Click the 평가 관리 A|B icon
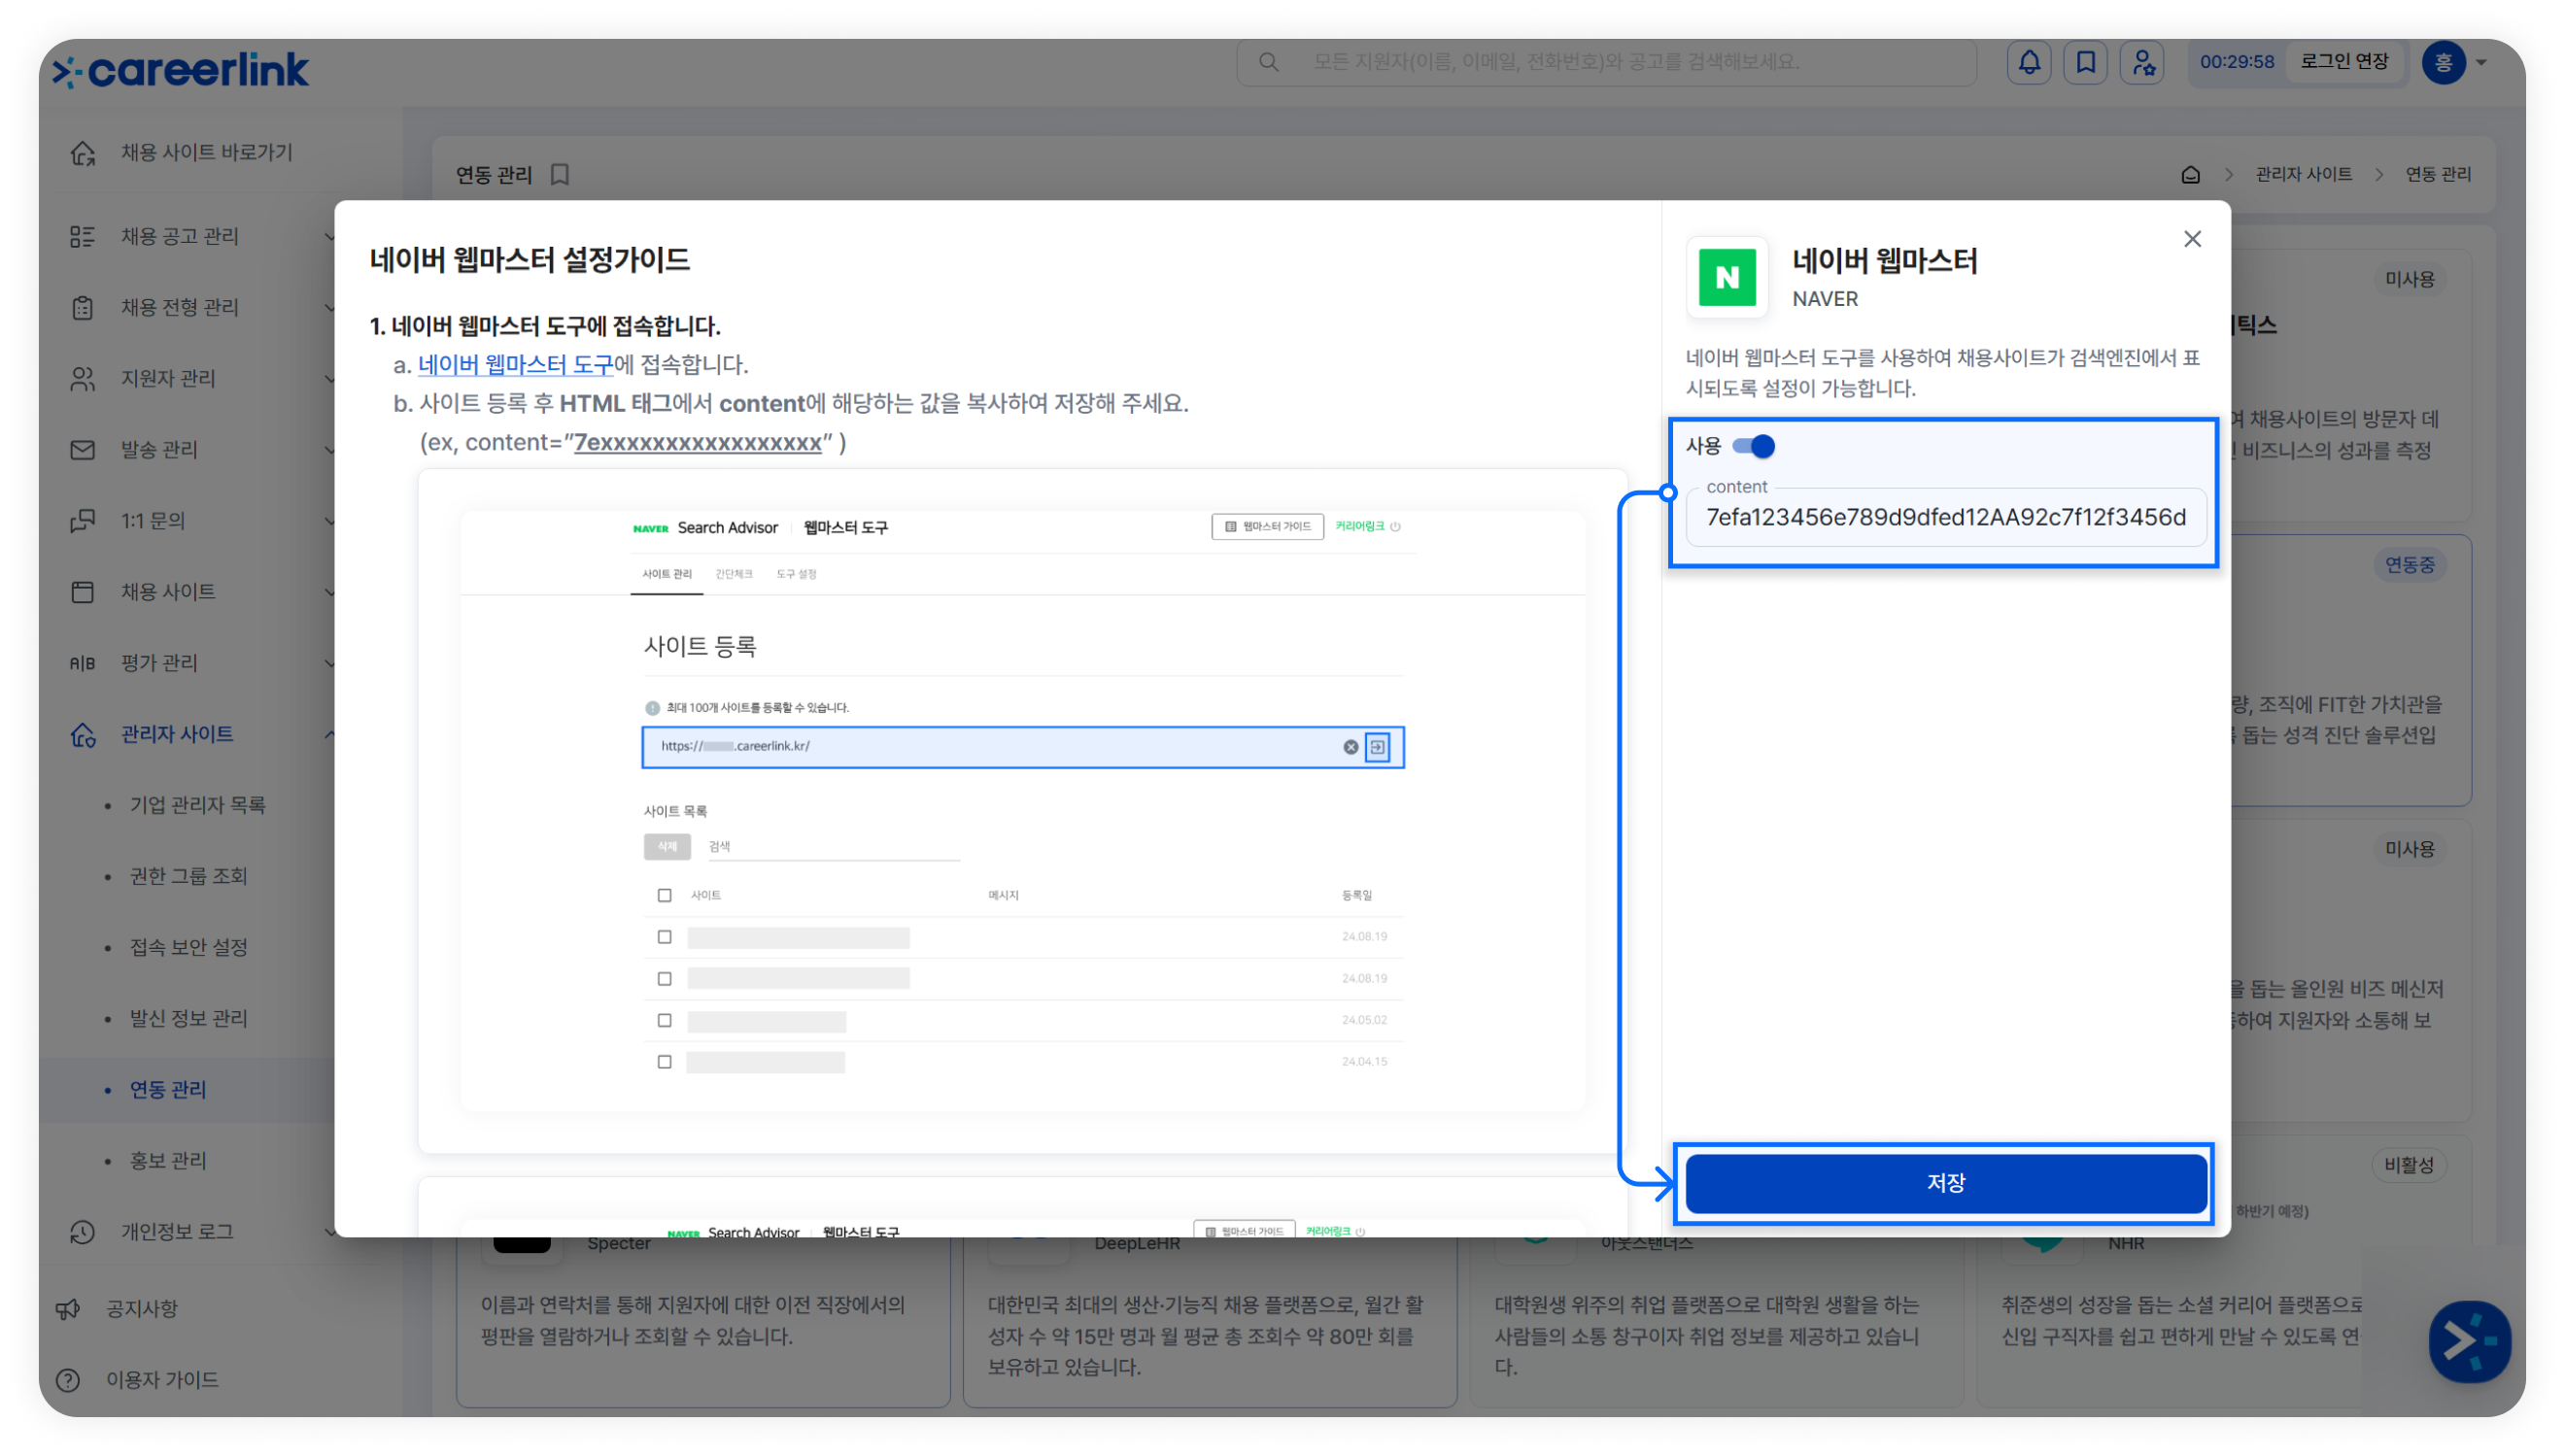 83,662
